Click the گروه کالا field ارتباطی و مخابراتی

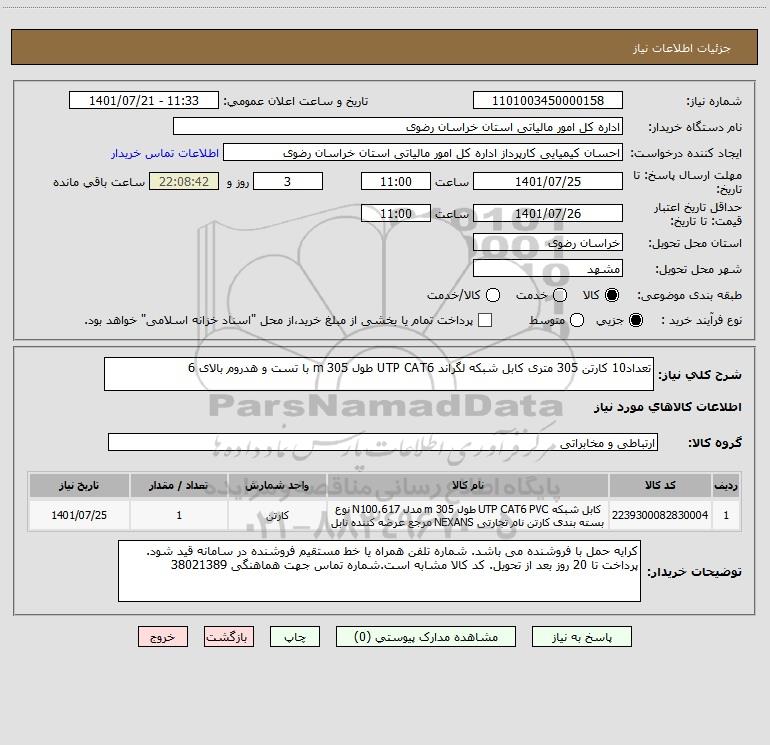(x=383, y=442)
